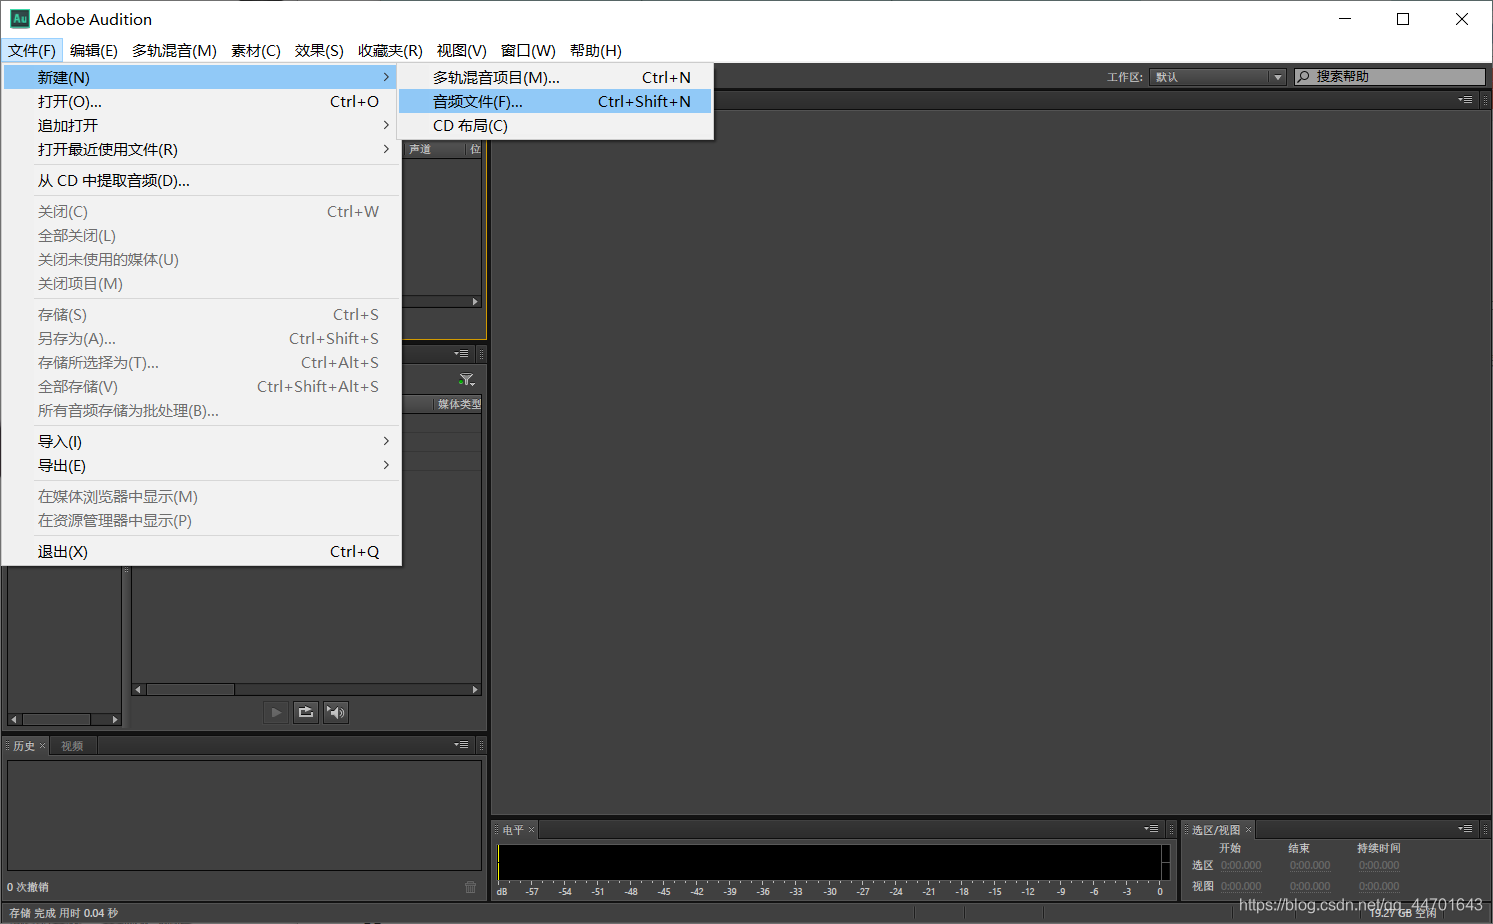Toggle the loop playback button
The image size is (1493, 924).
306,712
